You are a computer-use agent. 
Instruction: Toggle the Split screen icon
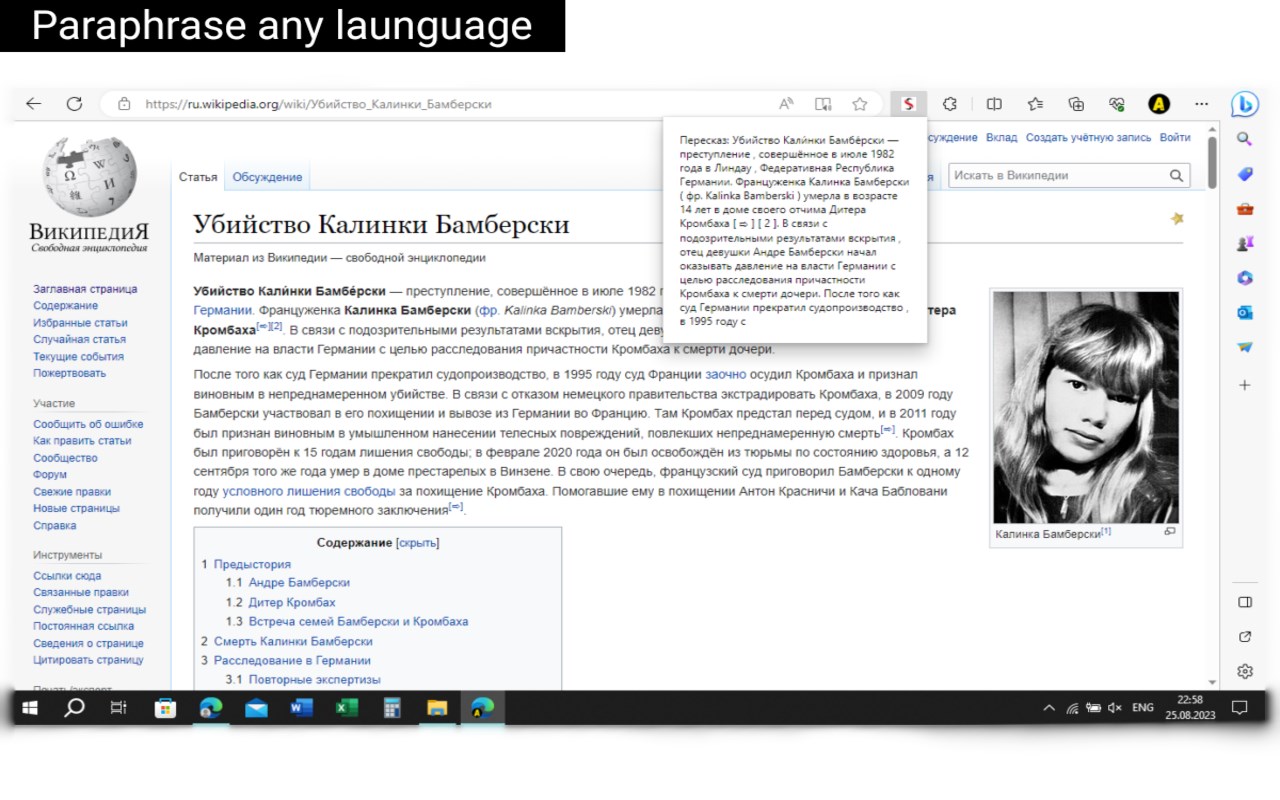(994, 104)
